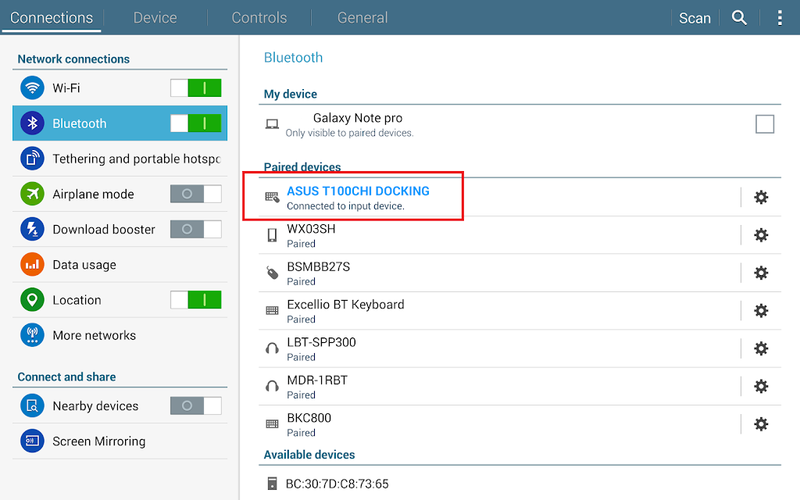The height and width of the screenshot is (500, 800).
Task: Open settings gear for ASUS T100CHI DOCKING
Action: [x=761, y=197]
